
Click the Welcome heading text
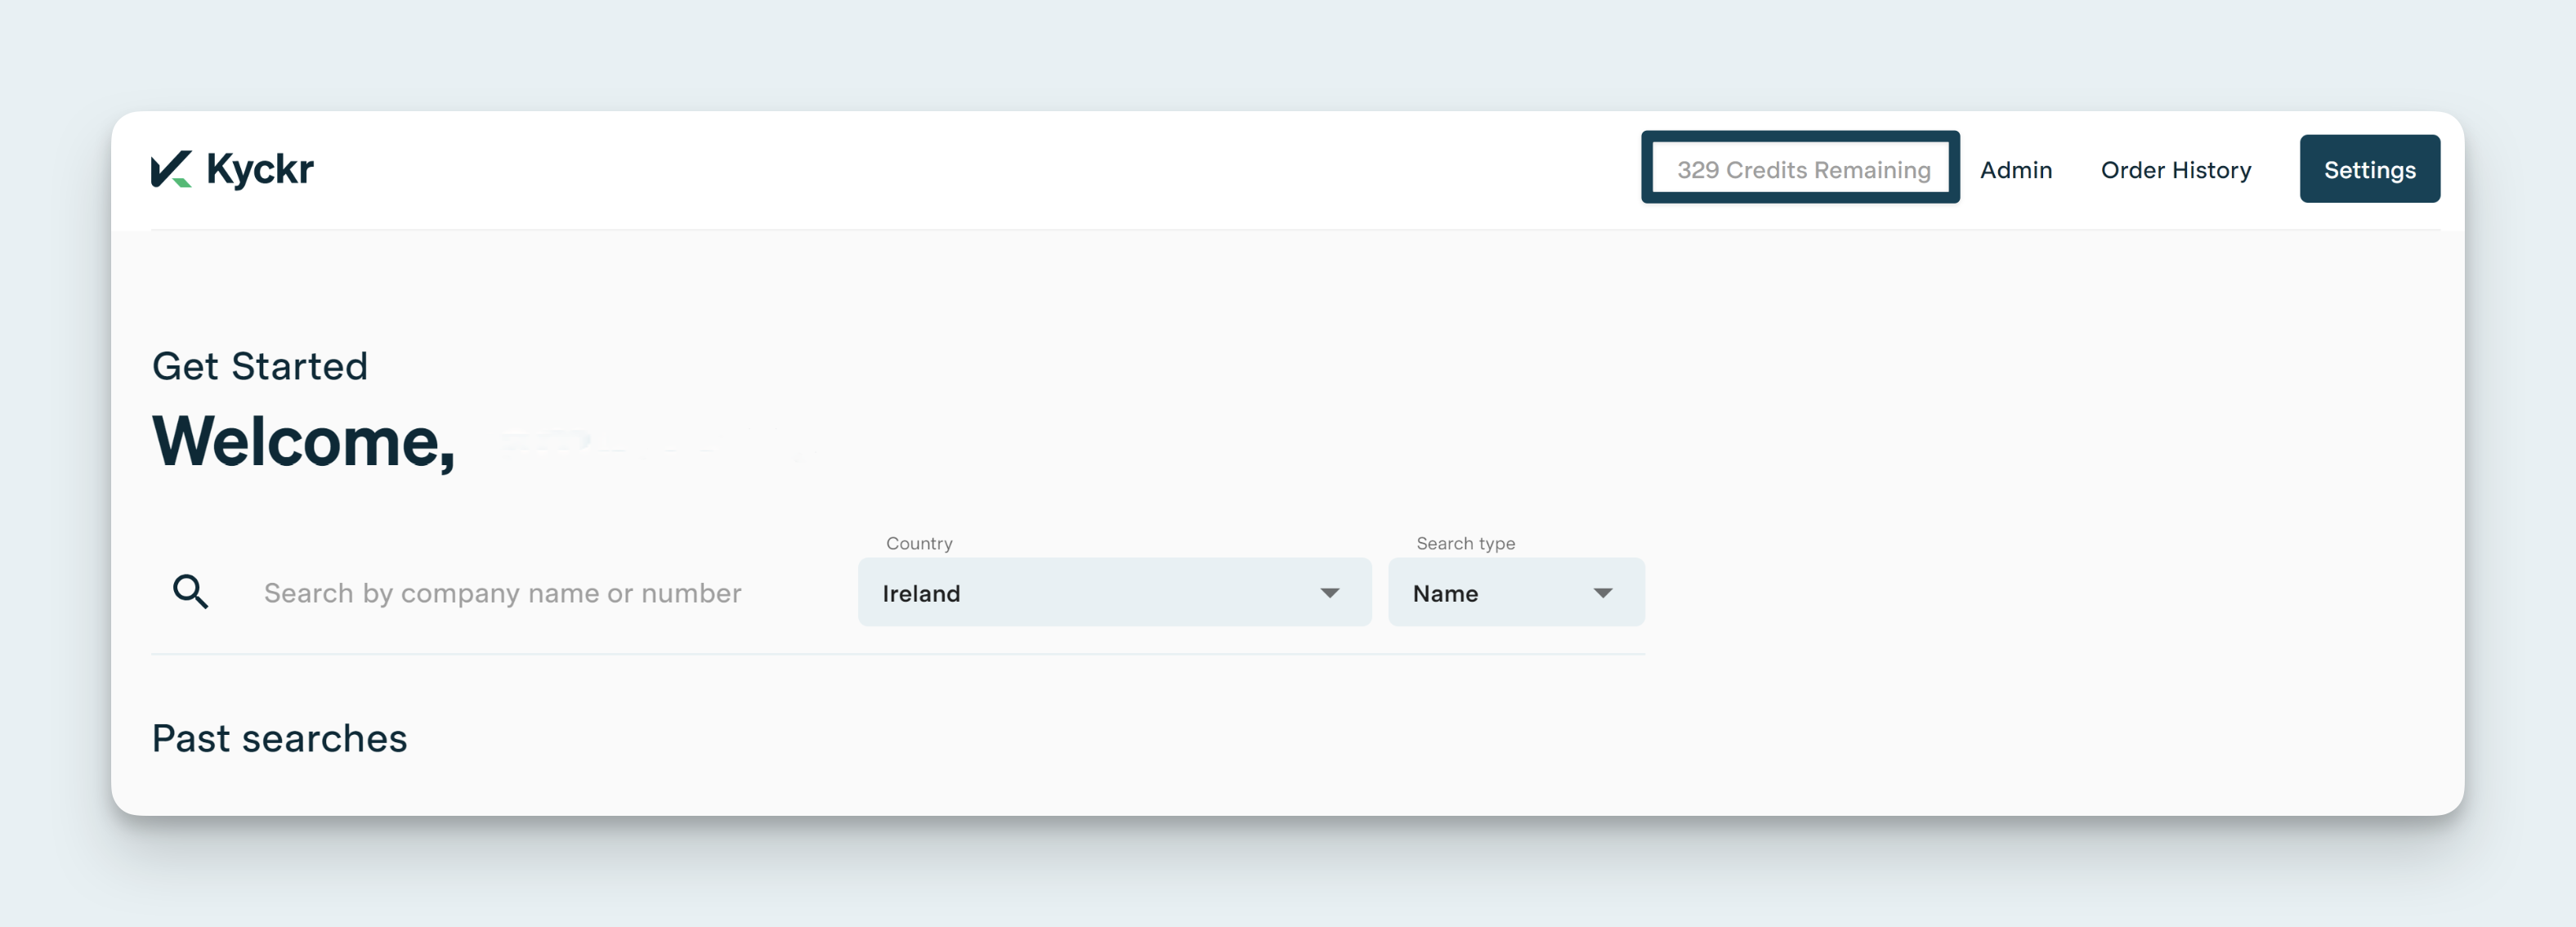(303, 441)
